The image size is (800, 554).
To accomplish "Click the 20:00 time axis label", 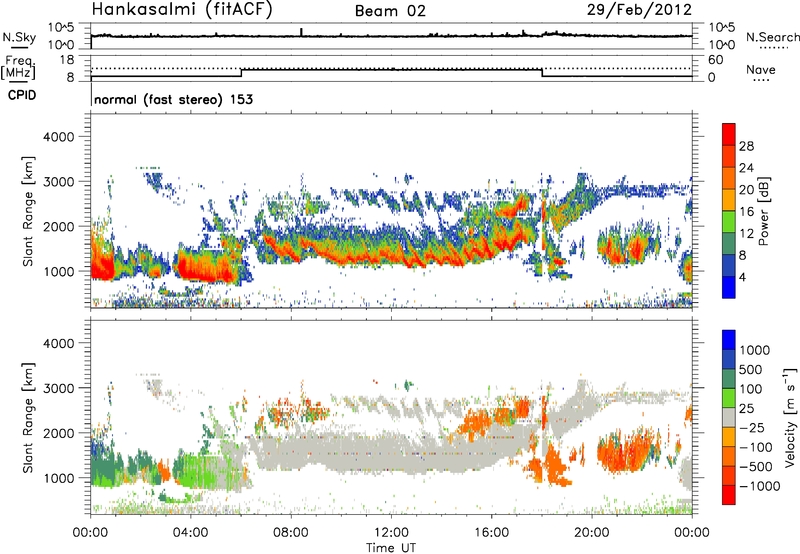I will 592,533.
